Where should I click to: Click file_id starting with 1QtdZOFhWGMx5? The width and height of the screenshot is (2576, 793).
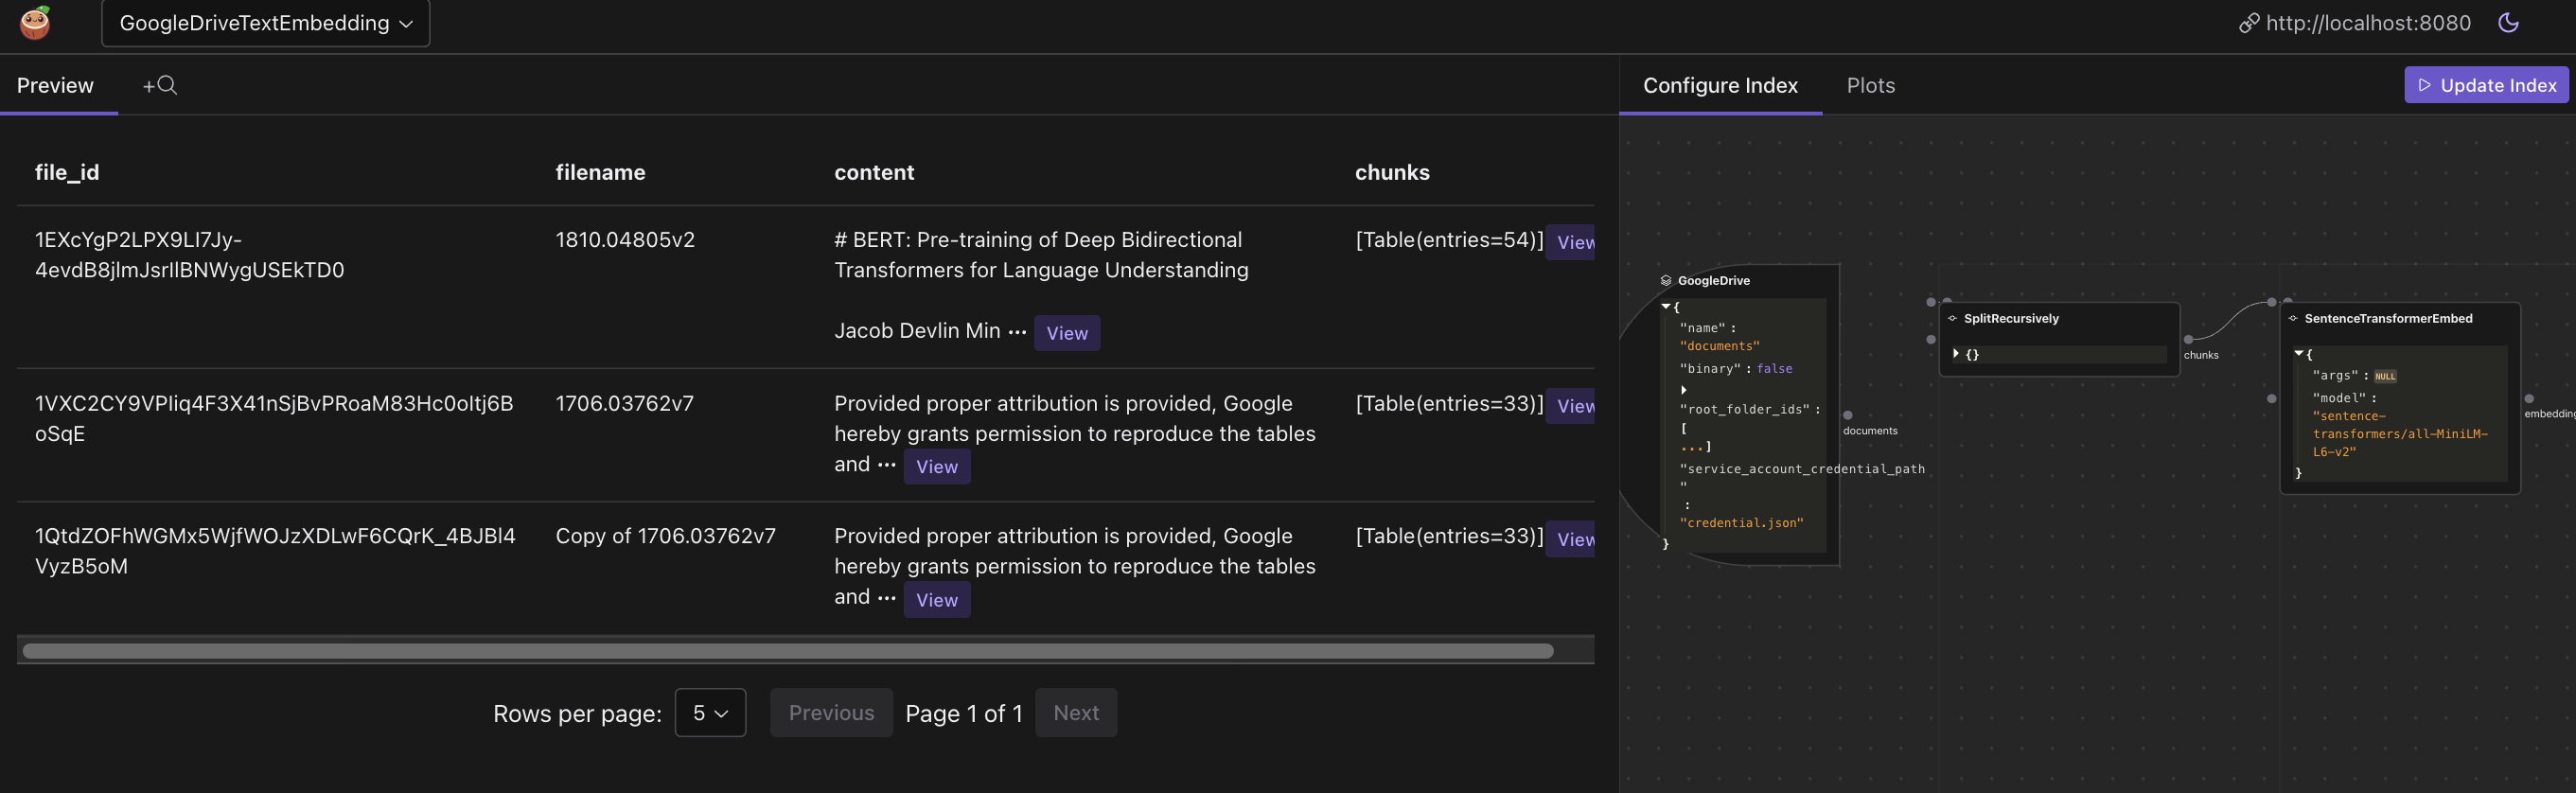275,551
